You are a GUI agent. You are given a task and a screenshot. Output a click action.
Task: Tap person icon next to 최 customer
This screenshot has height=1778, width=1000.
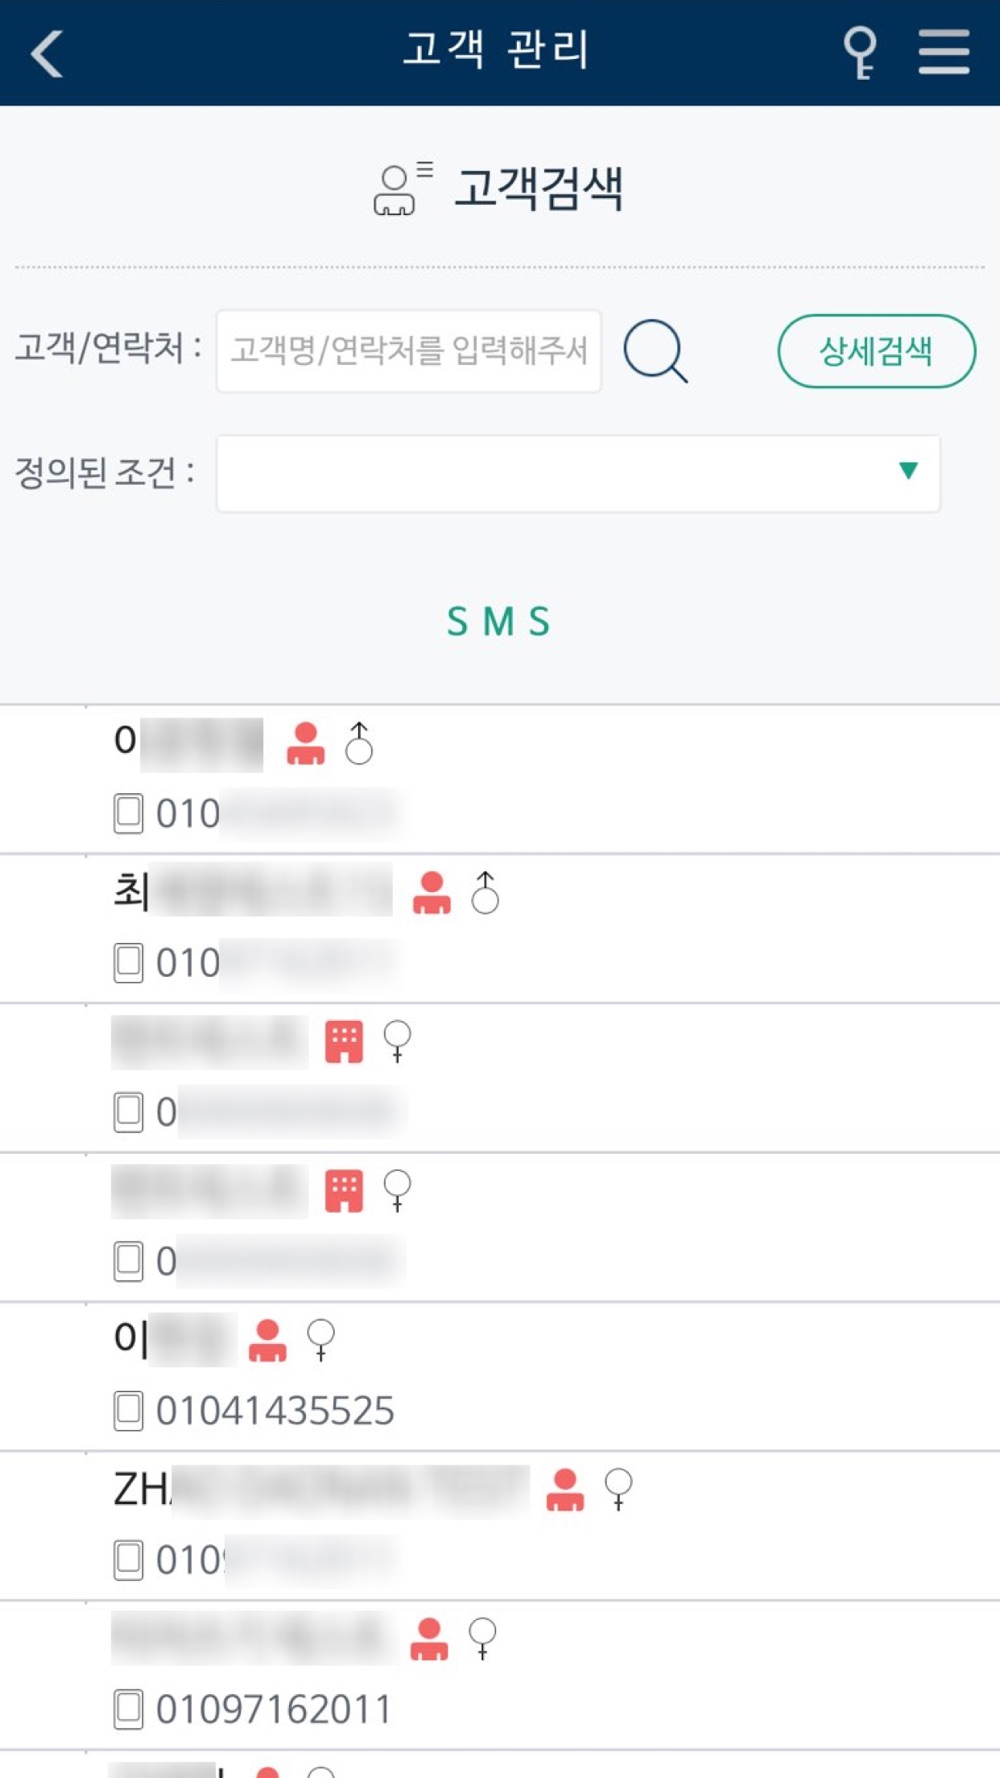(x=432, y=893)
